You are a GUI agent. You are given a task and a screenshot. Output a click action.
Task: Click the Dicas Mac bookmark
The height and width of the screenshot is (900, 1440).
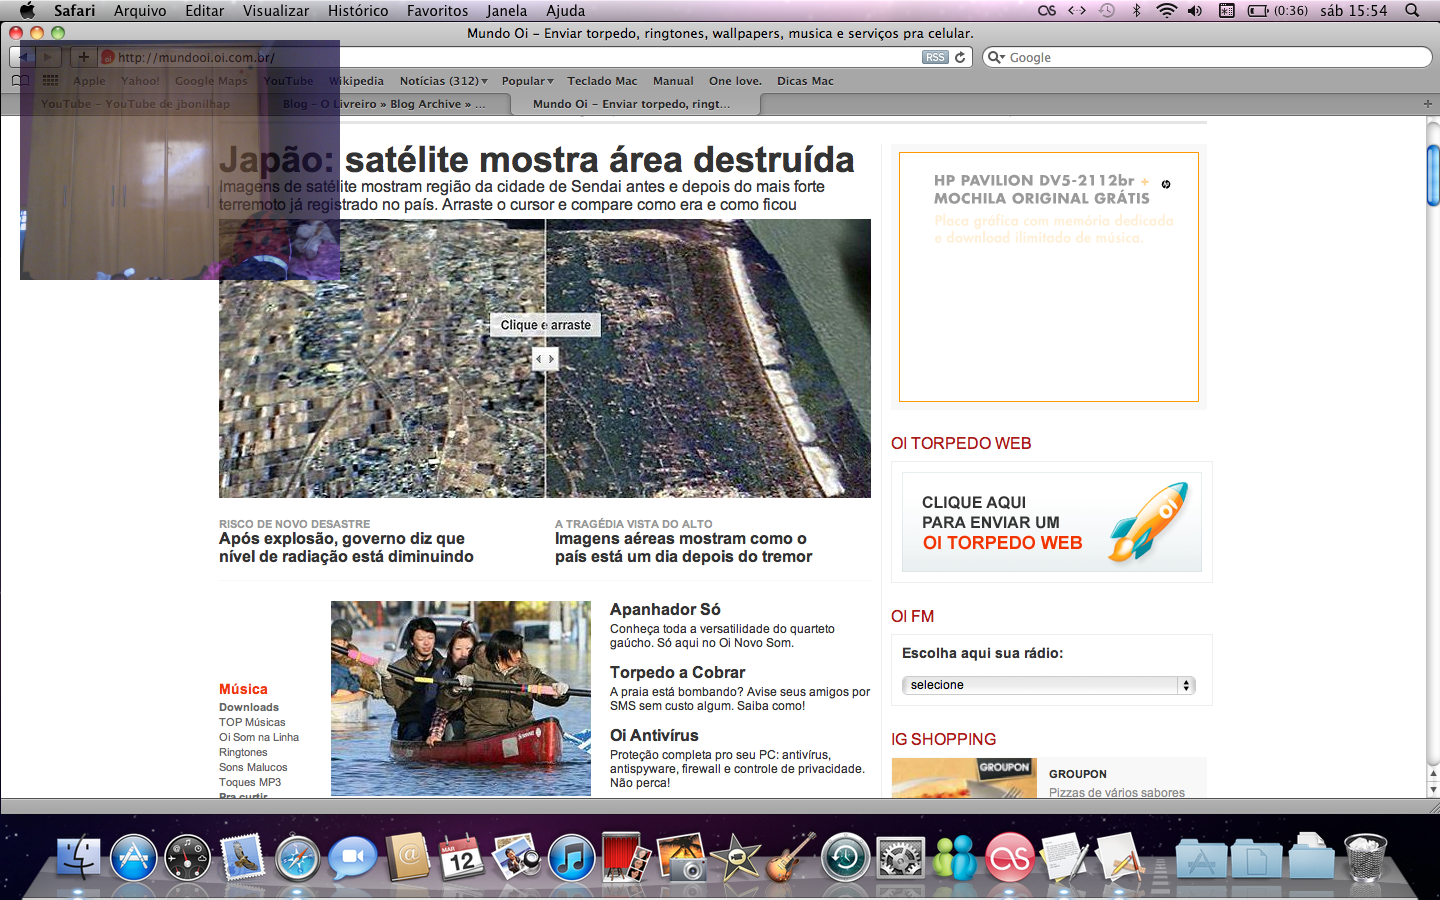805,81
